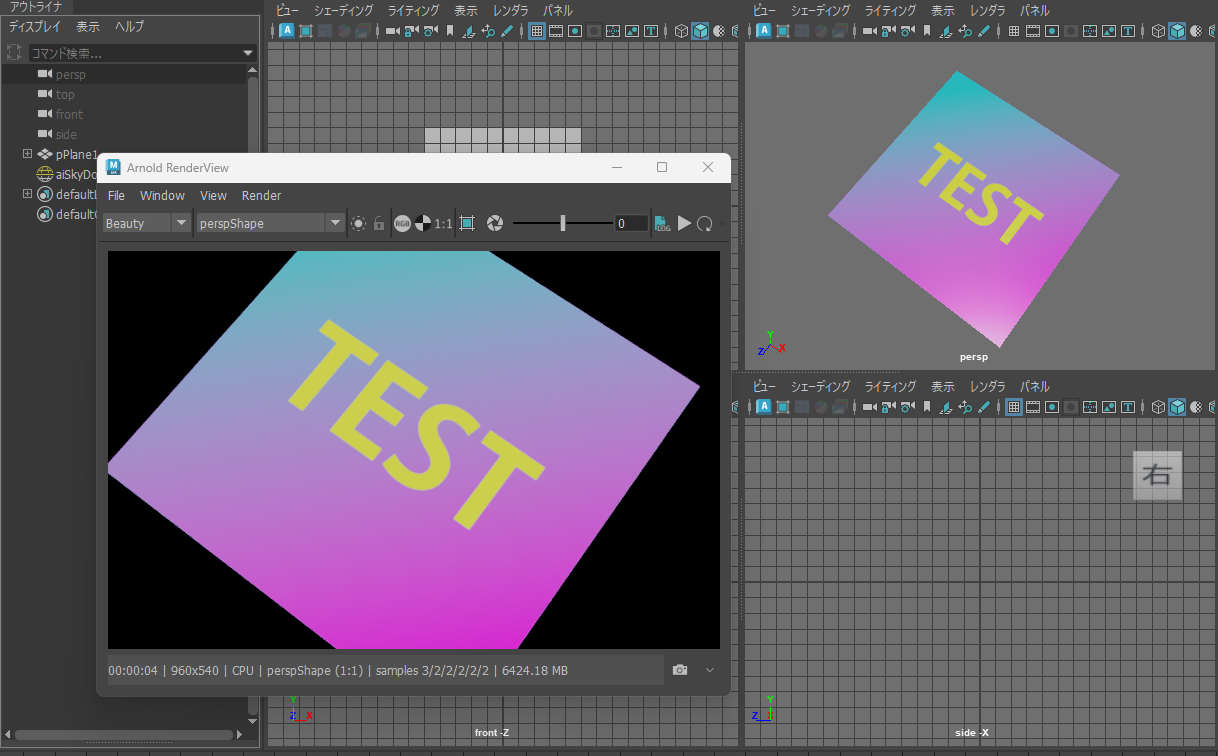Select side camera in outliner
Screen dimensions: 1218x756
66,134
